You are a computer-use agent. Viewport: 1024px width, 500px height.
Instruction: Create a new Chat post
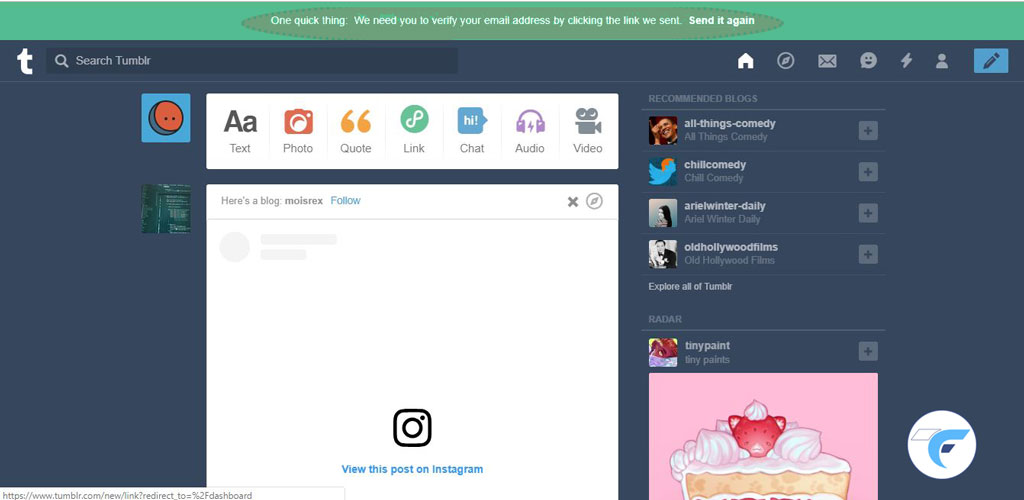pyautogui.click(x=472, y=131)
